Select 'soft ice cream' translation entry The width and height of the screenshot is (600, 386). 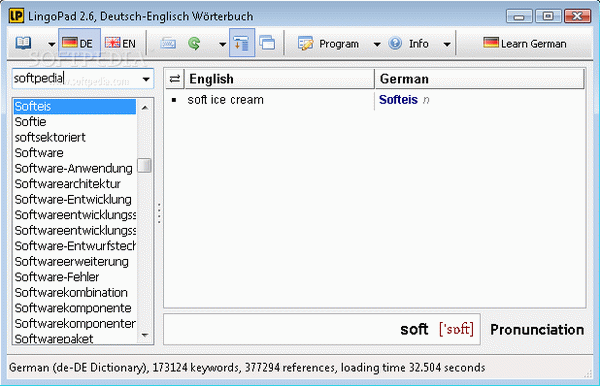coord(225,100)
